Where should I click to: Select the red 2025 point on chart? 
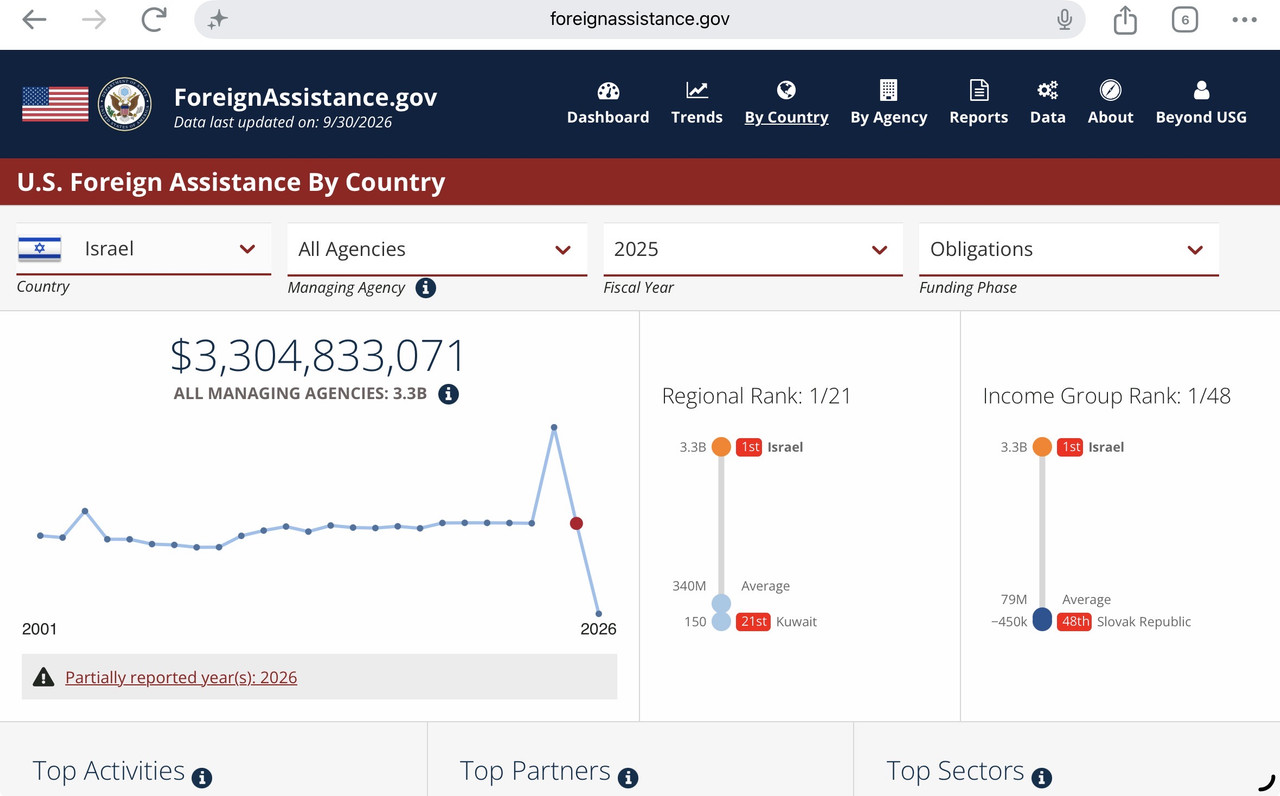[x=576, y=523]
